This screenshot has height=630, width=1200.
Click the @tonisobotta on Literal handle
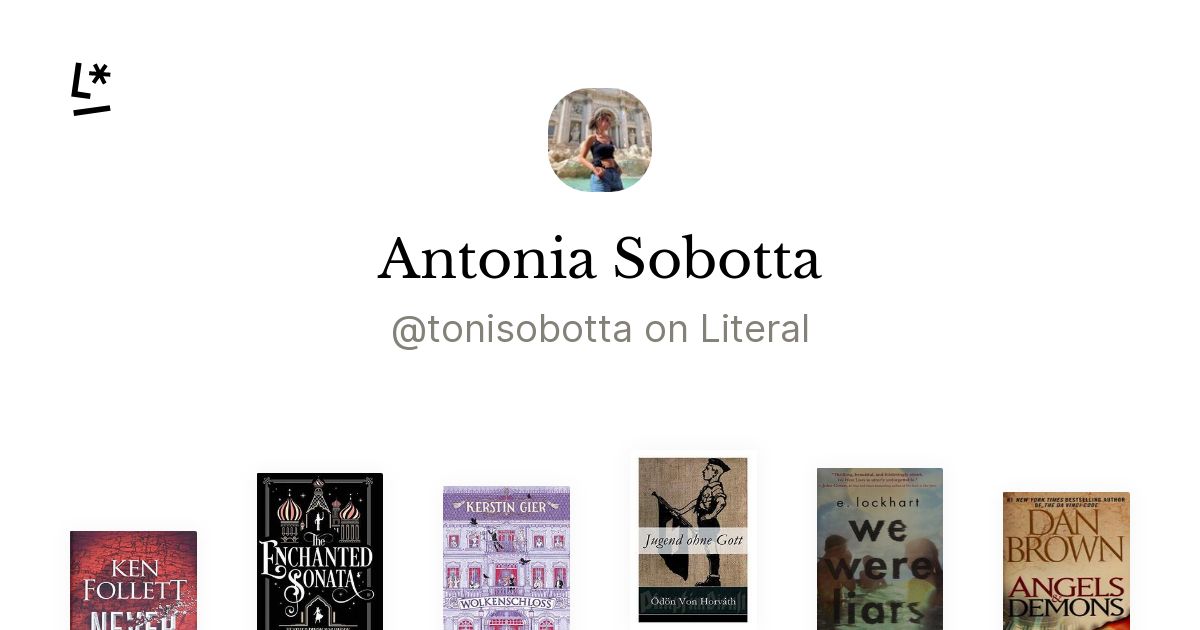pos(600,329)
